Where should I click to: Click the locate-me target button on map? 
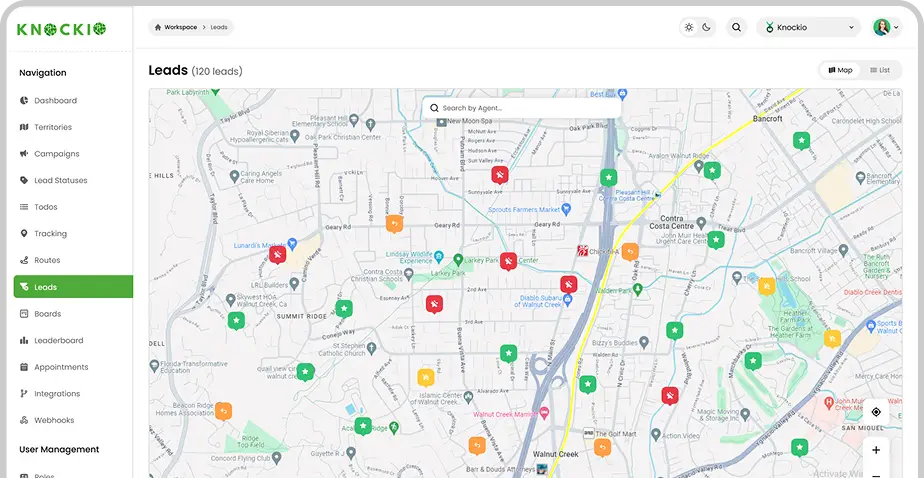pos(876,412)
